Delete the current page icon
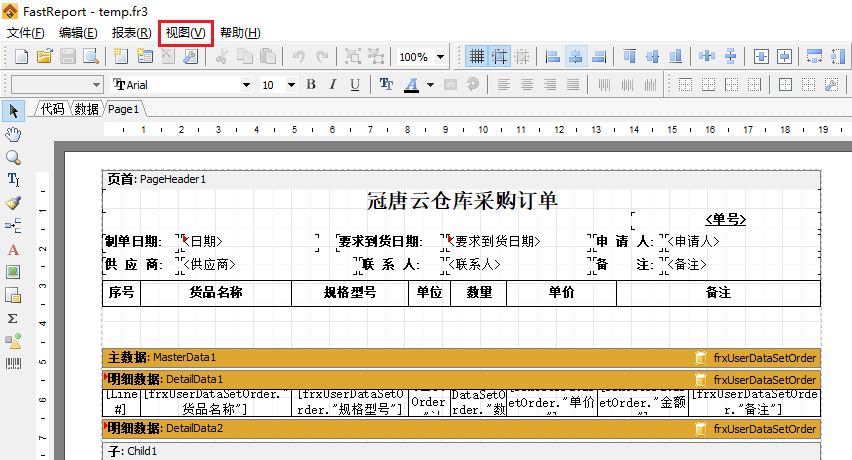852x460 pixels. point(168,56)
